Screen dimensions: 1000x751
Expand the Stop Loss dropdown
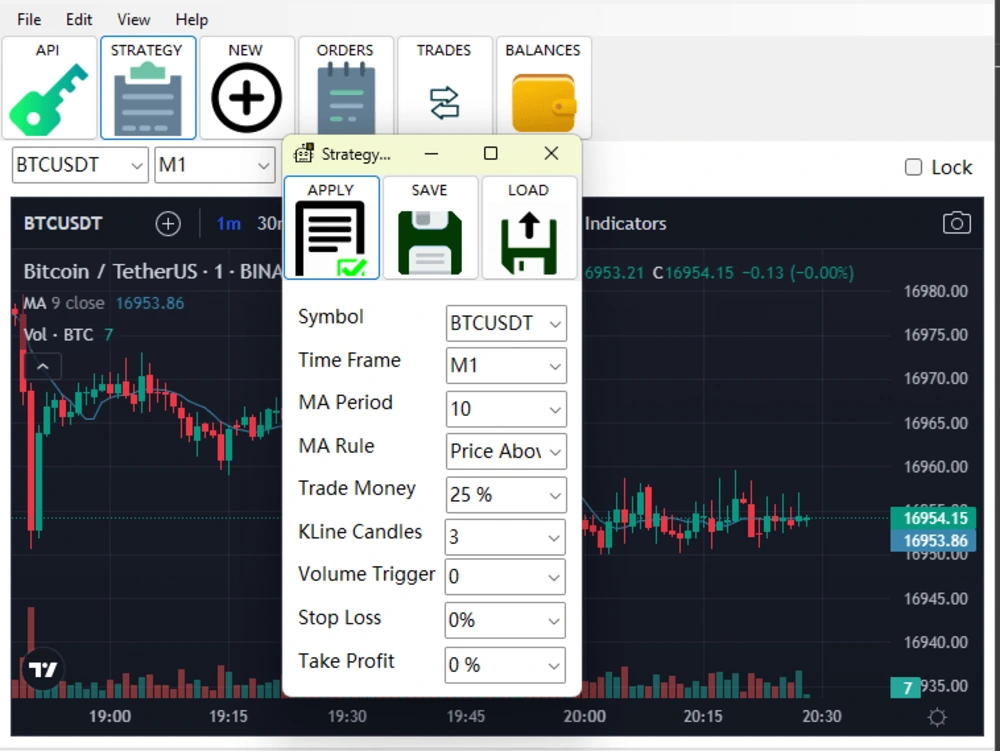coord(505,620)
